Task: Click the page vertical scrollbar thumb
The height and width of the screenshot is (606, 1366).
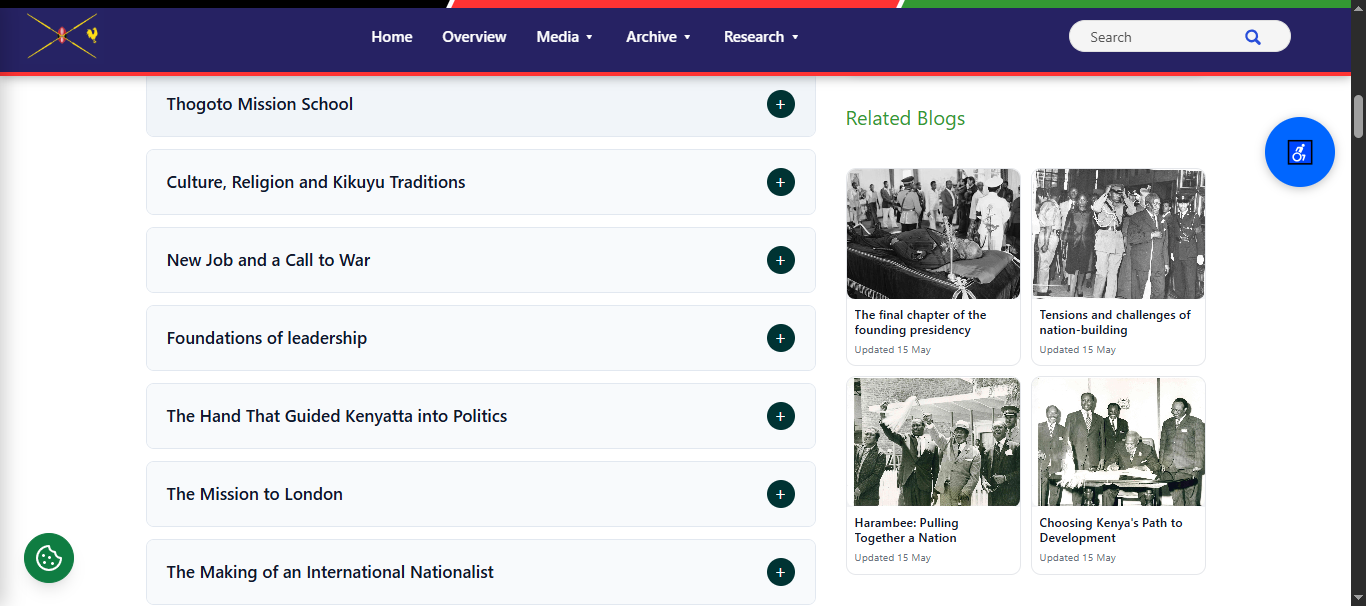Action: [x=1358, y=116]
